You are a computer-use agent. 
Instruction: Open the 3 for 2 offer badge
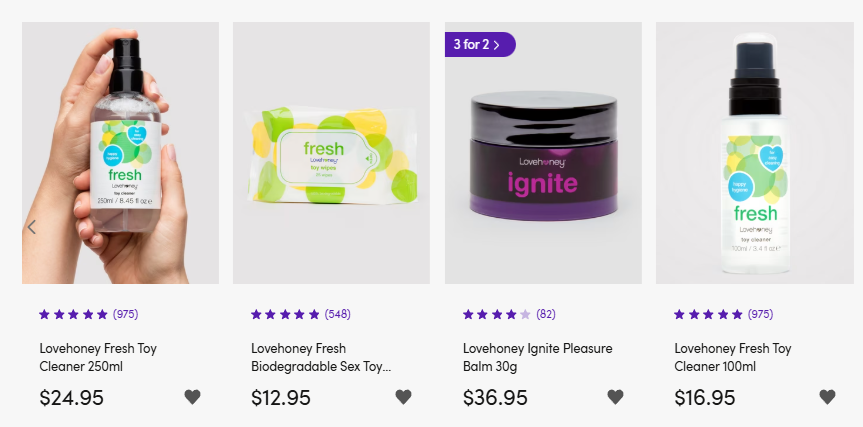tap(480, 45)
